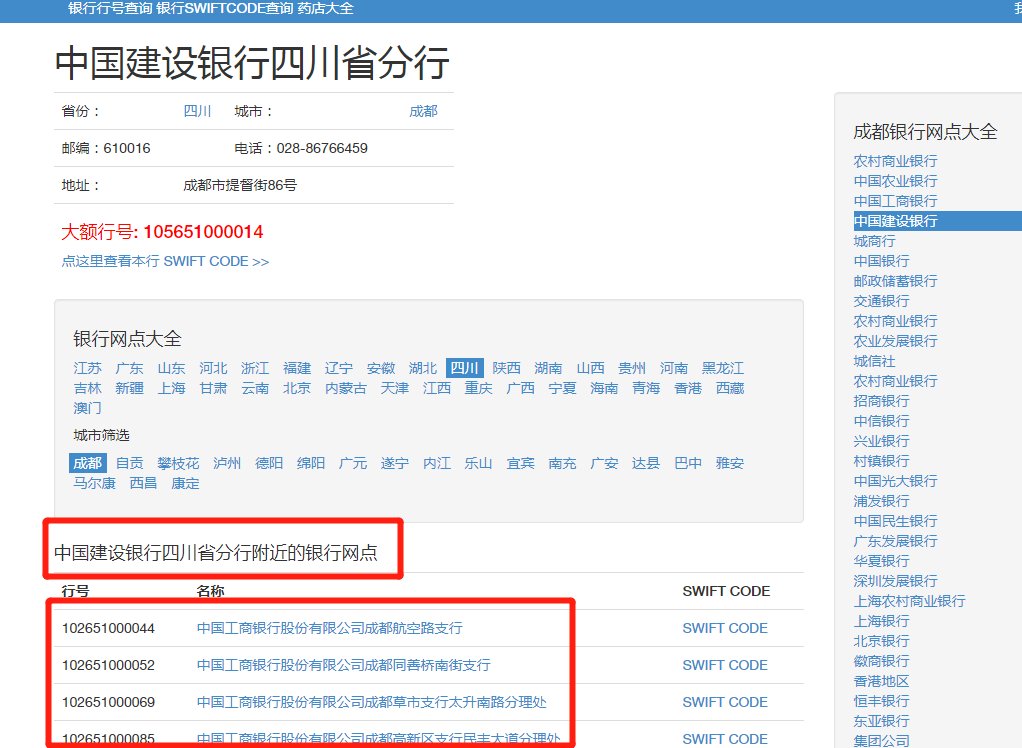Viewport: 1022px width, 748px height.
Task: Open 上海农村商业银行 sidebar link
Action: click(909, 601)
